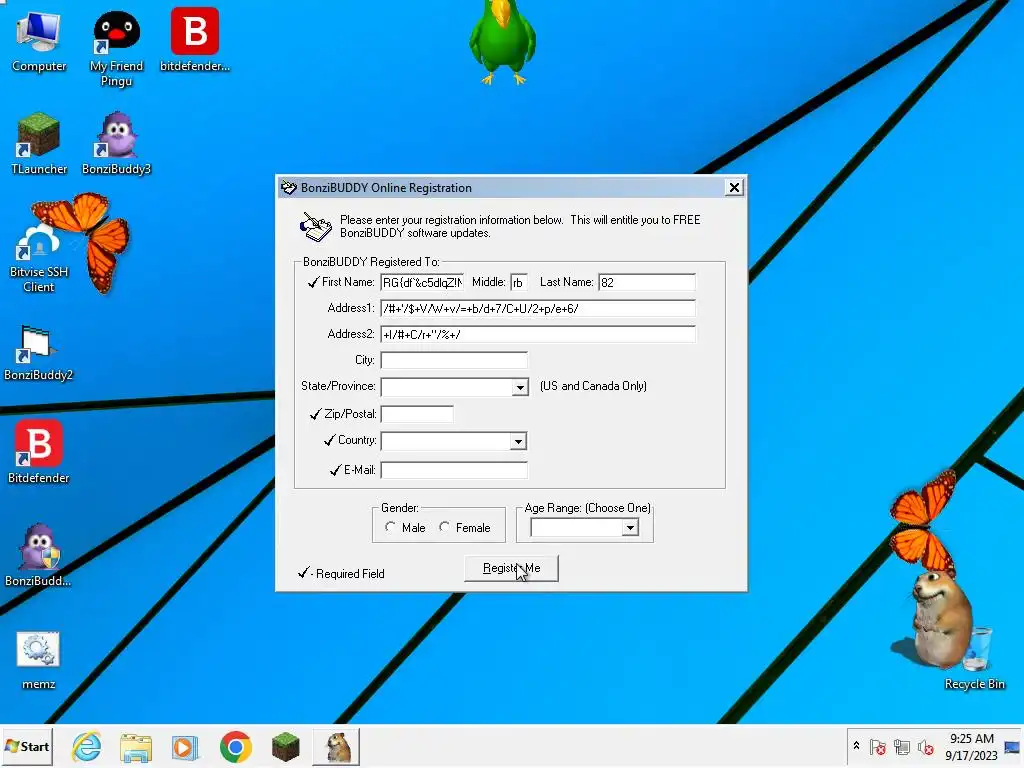Viewport: 1024px width, 768px height.
Task: Open the Minecraft block taskbar icon
Action: click(285, 747)
